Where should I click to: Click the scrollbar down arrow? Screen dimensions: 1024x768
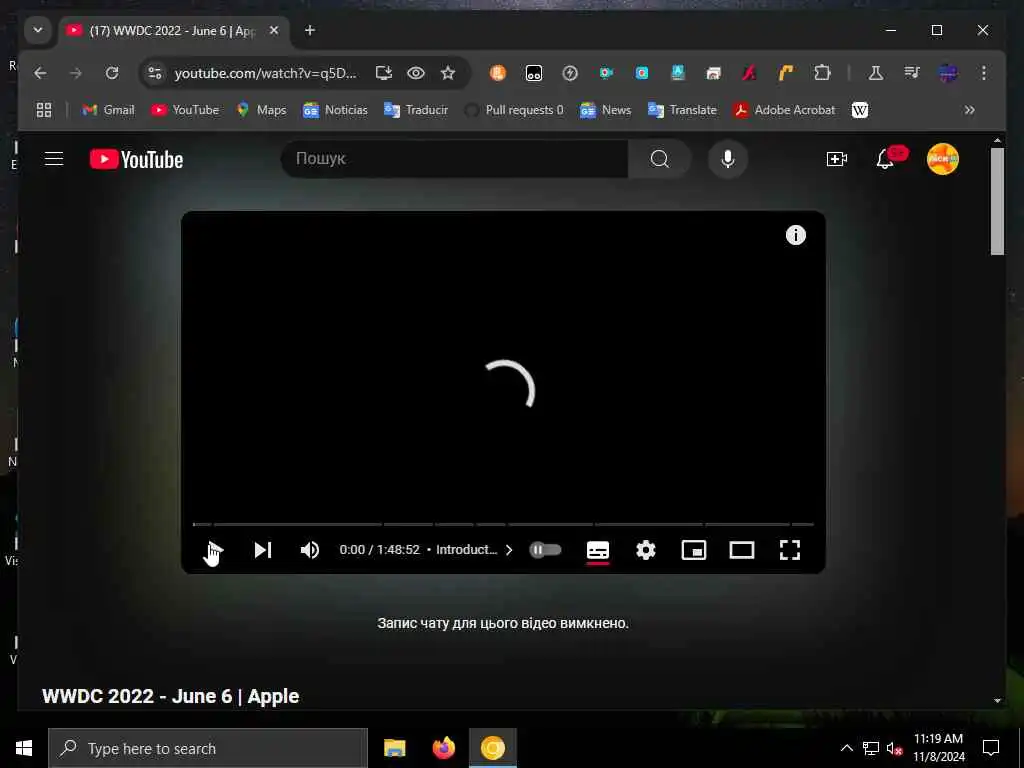coord(997,701)
